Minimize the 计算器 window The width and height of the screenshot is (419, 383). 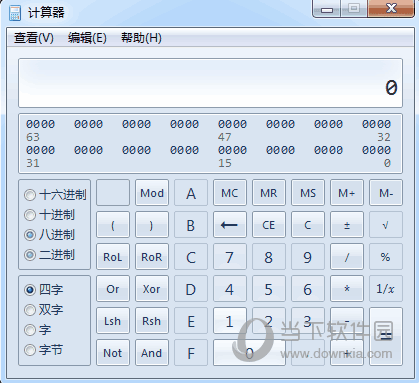[327, 9]
